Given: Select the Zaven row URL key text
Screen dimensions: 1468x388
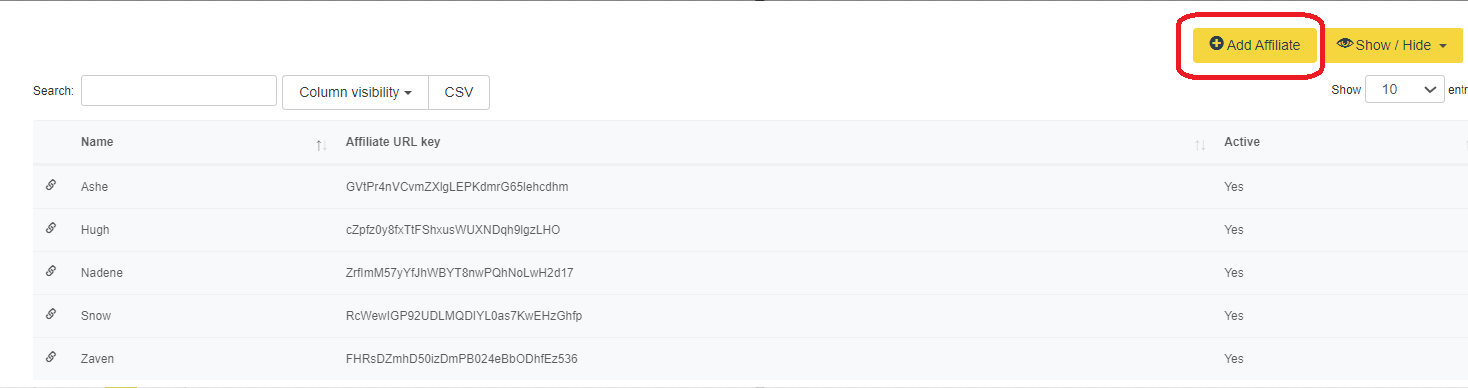Looking at the screenshot, I should click(x=462, y=359).
